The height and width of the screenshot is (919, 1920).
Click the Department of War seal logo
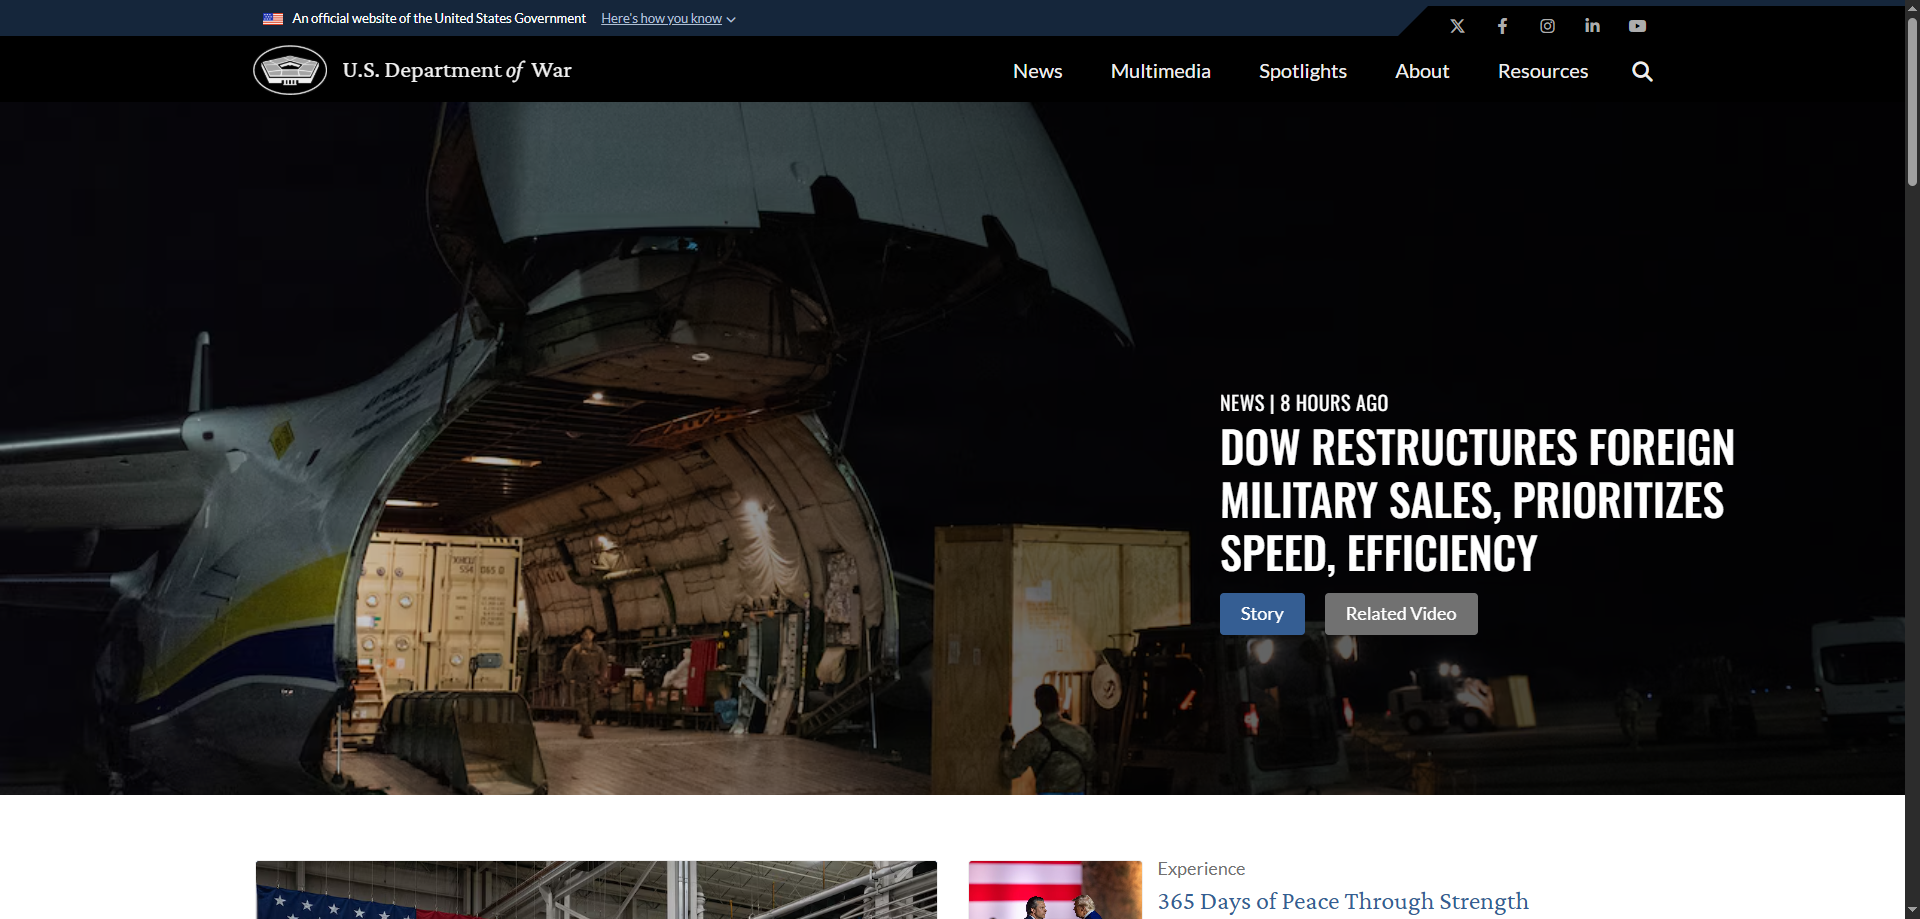[290, 70]
